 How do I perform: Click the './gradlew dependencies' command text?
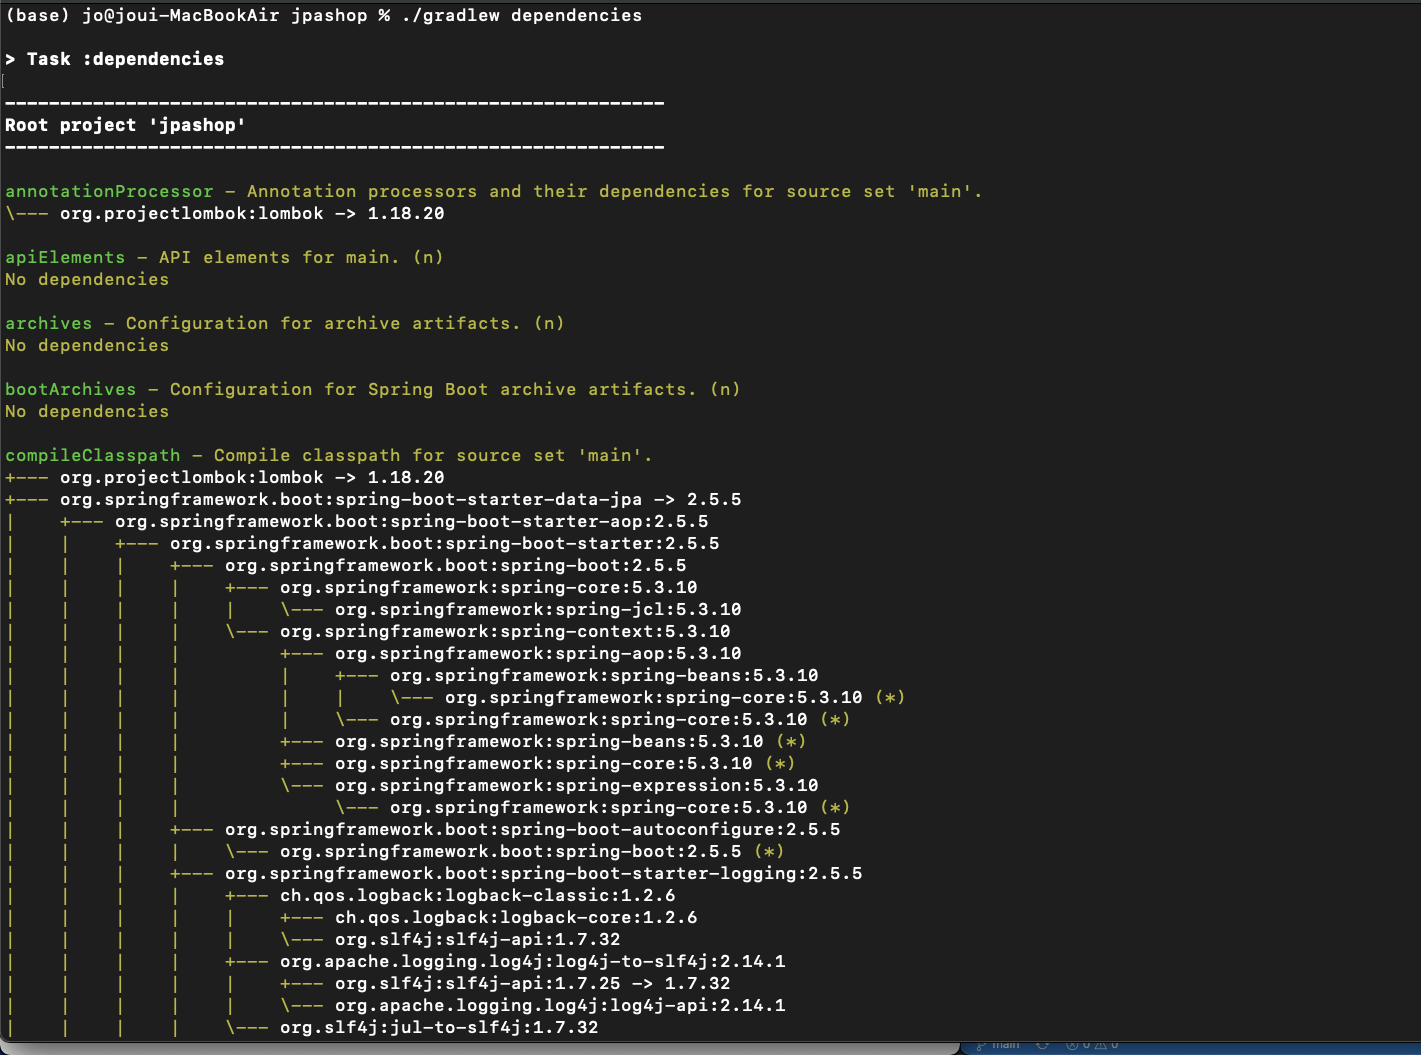click(x=521, y=15)
